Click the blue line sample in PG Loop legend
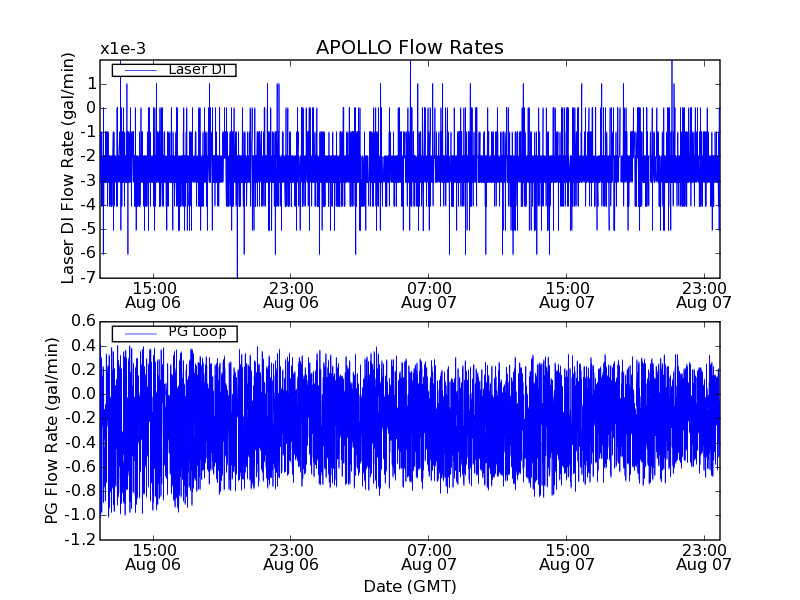800x600 pixels. coord(137,332)
